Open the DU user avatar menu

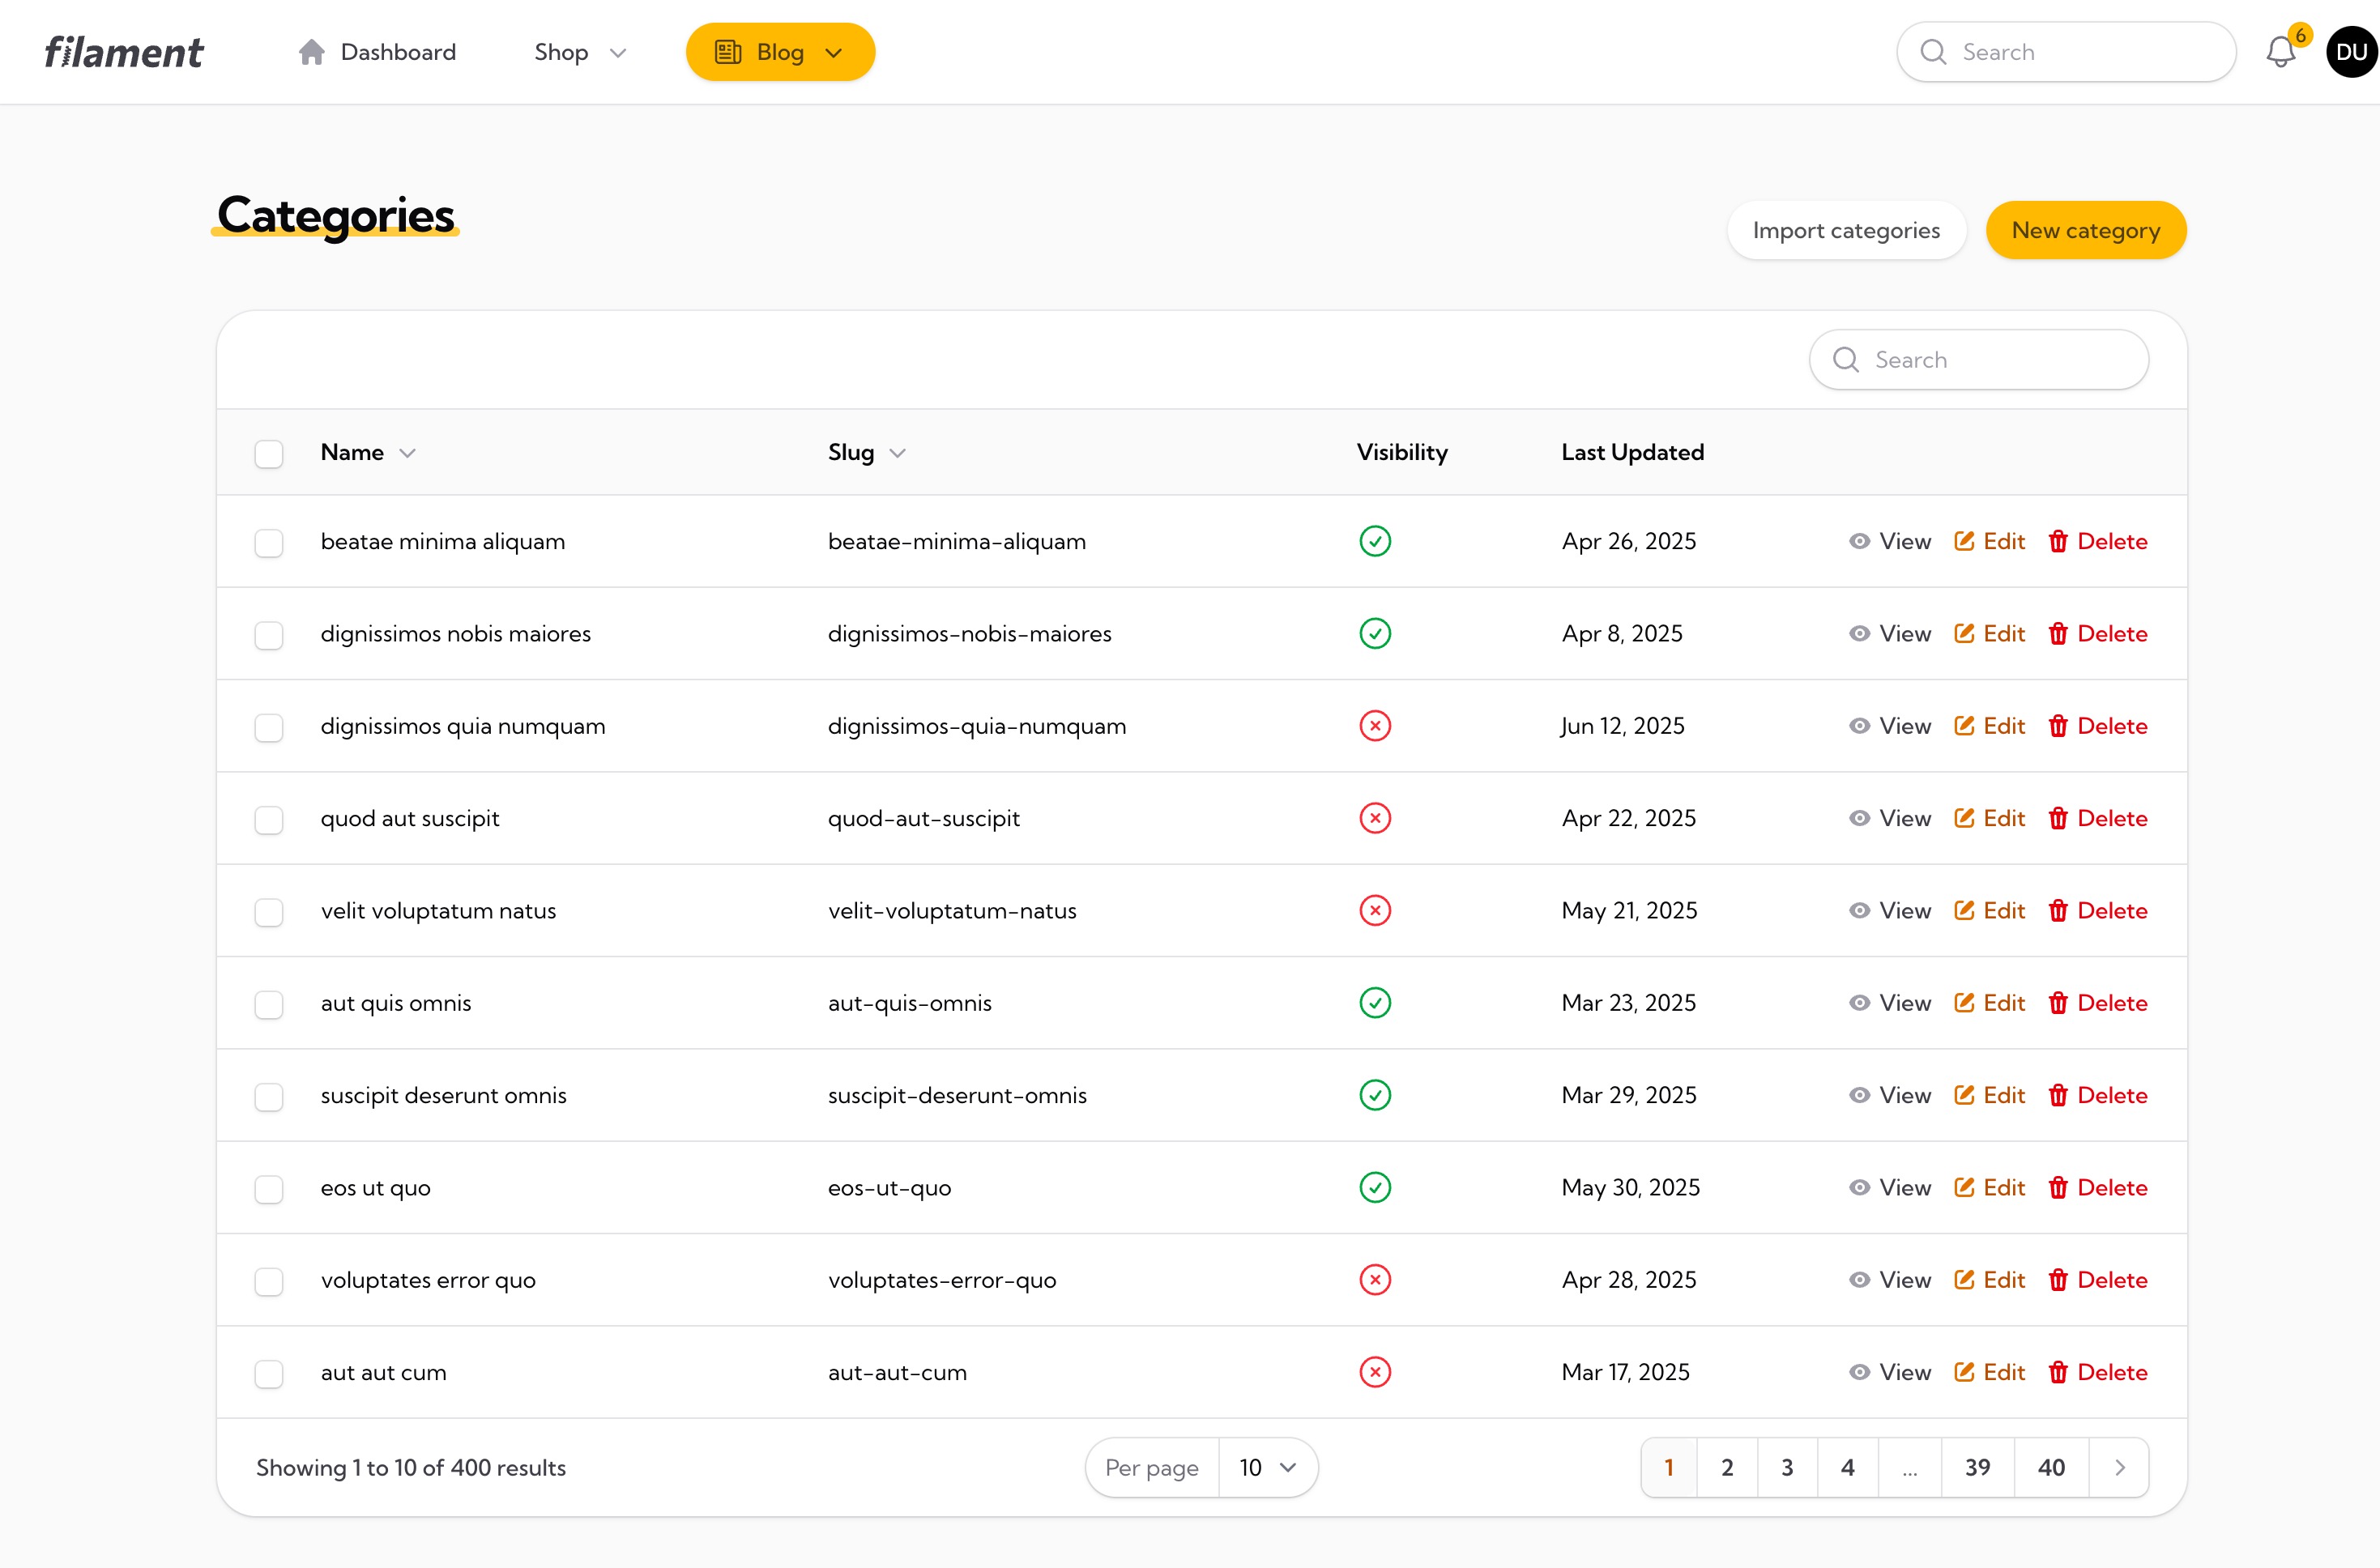coord(2352,52)
